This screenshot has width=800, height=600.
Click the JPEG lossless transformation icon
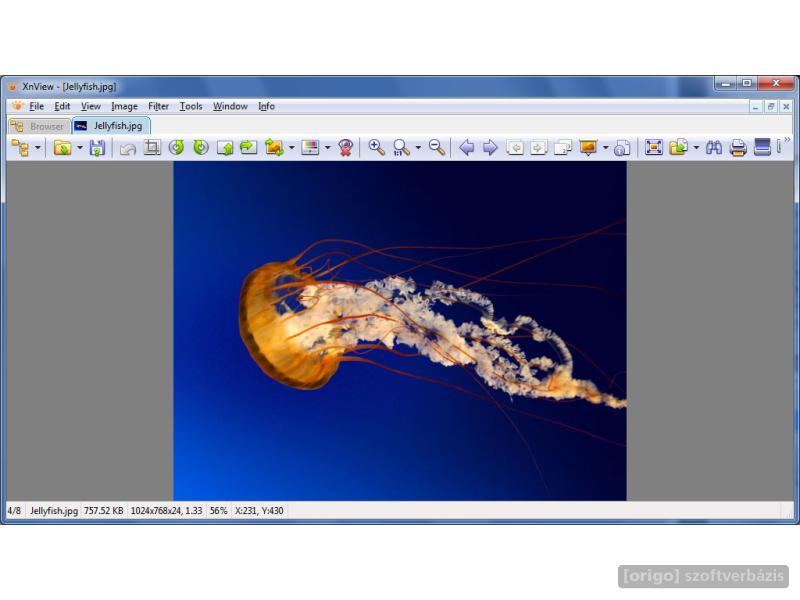pos(274,148)
